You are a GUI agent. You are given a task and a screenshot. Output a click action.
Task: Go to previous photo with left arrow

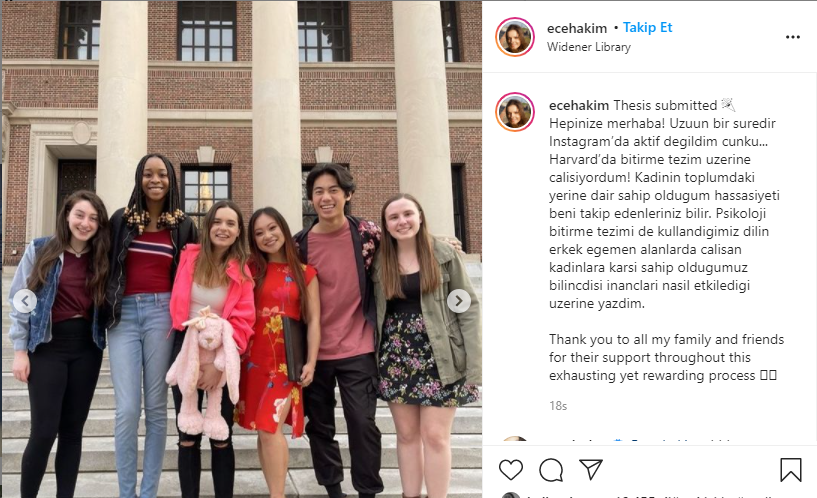point(24,301)
